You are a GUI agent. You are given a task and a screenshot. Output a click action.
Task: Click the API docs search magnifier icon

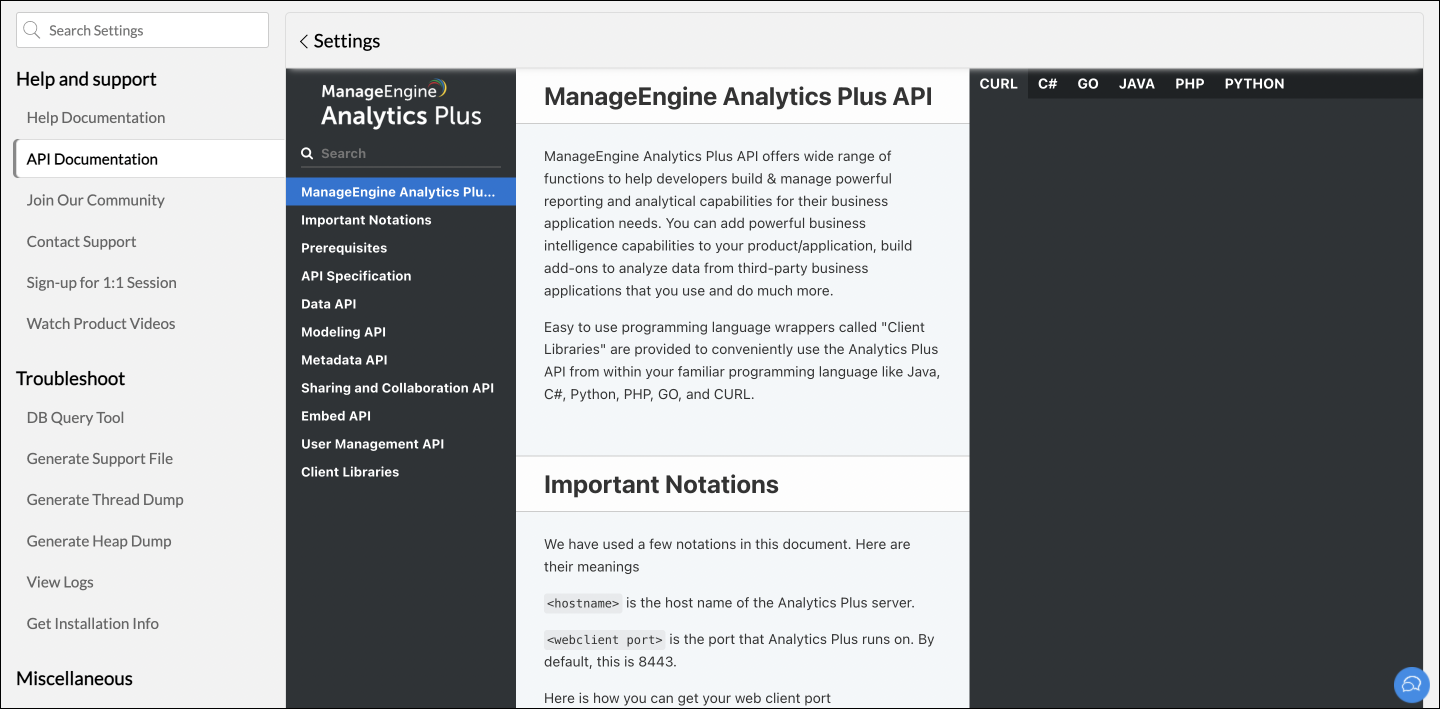[308, 154]
